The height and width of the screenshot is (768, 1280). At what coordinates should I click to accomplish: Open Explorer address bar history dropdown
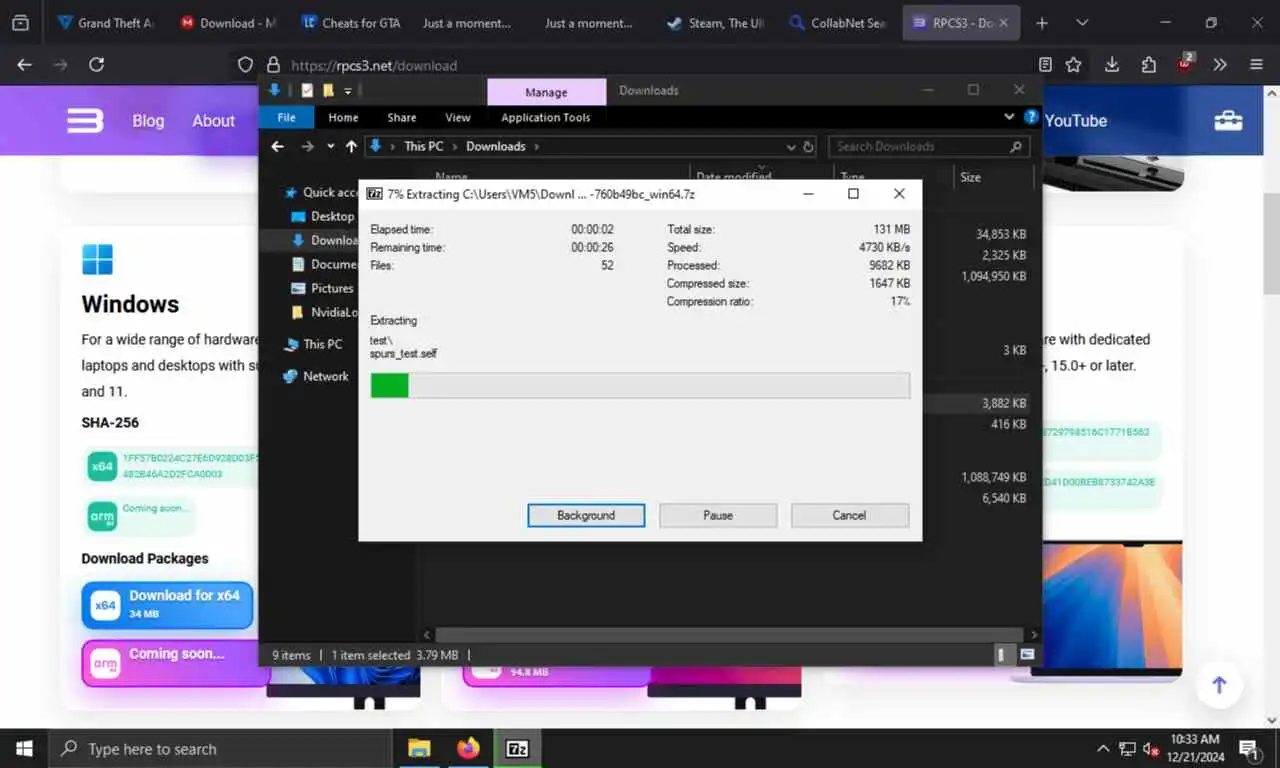pos(791,146)
